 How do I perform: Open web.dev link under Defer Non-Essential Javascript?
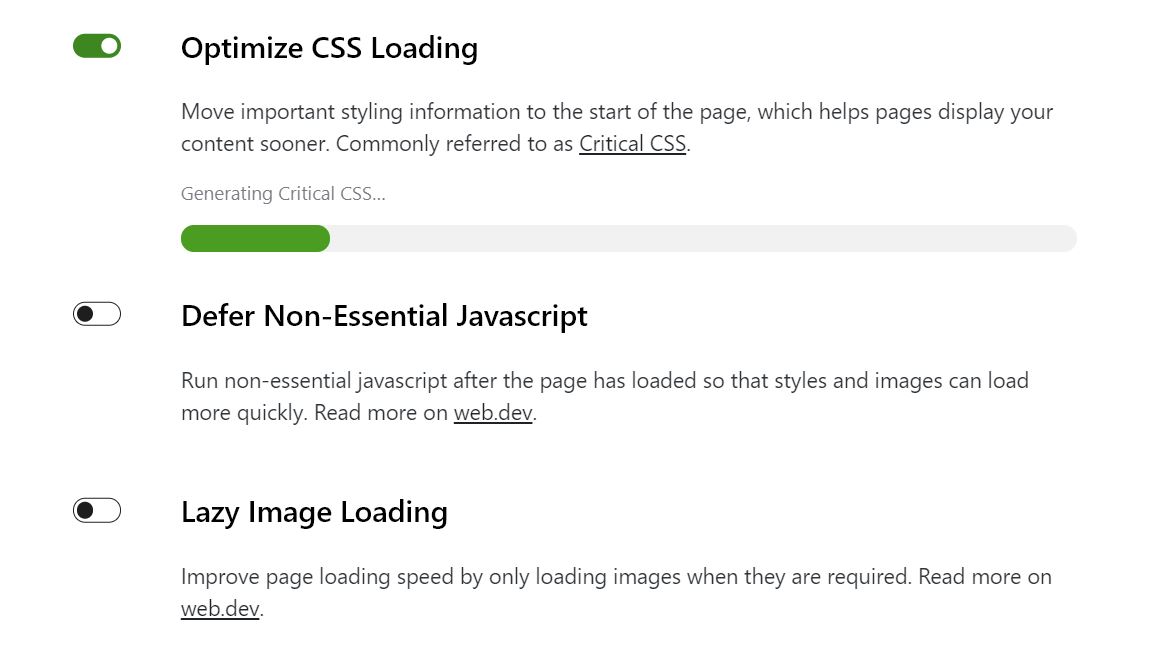(493, 412)
